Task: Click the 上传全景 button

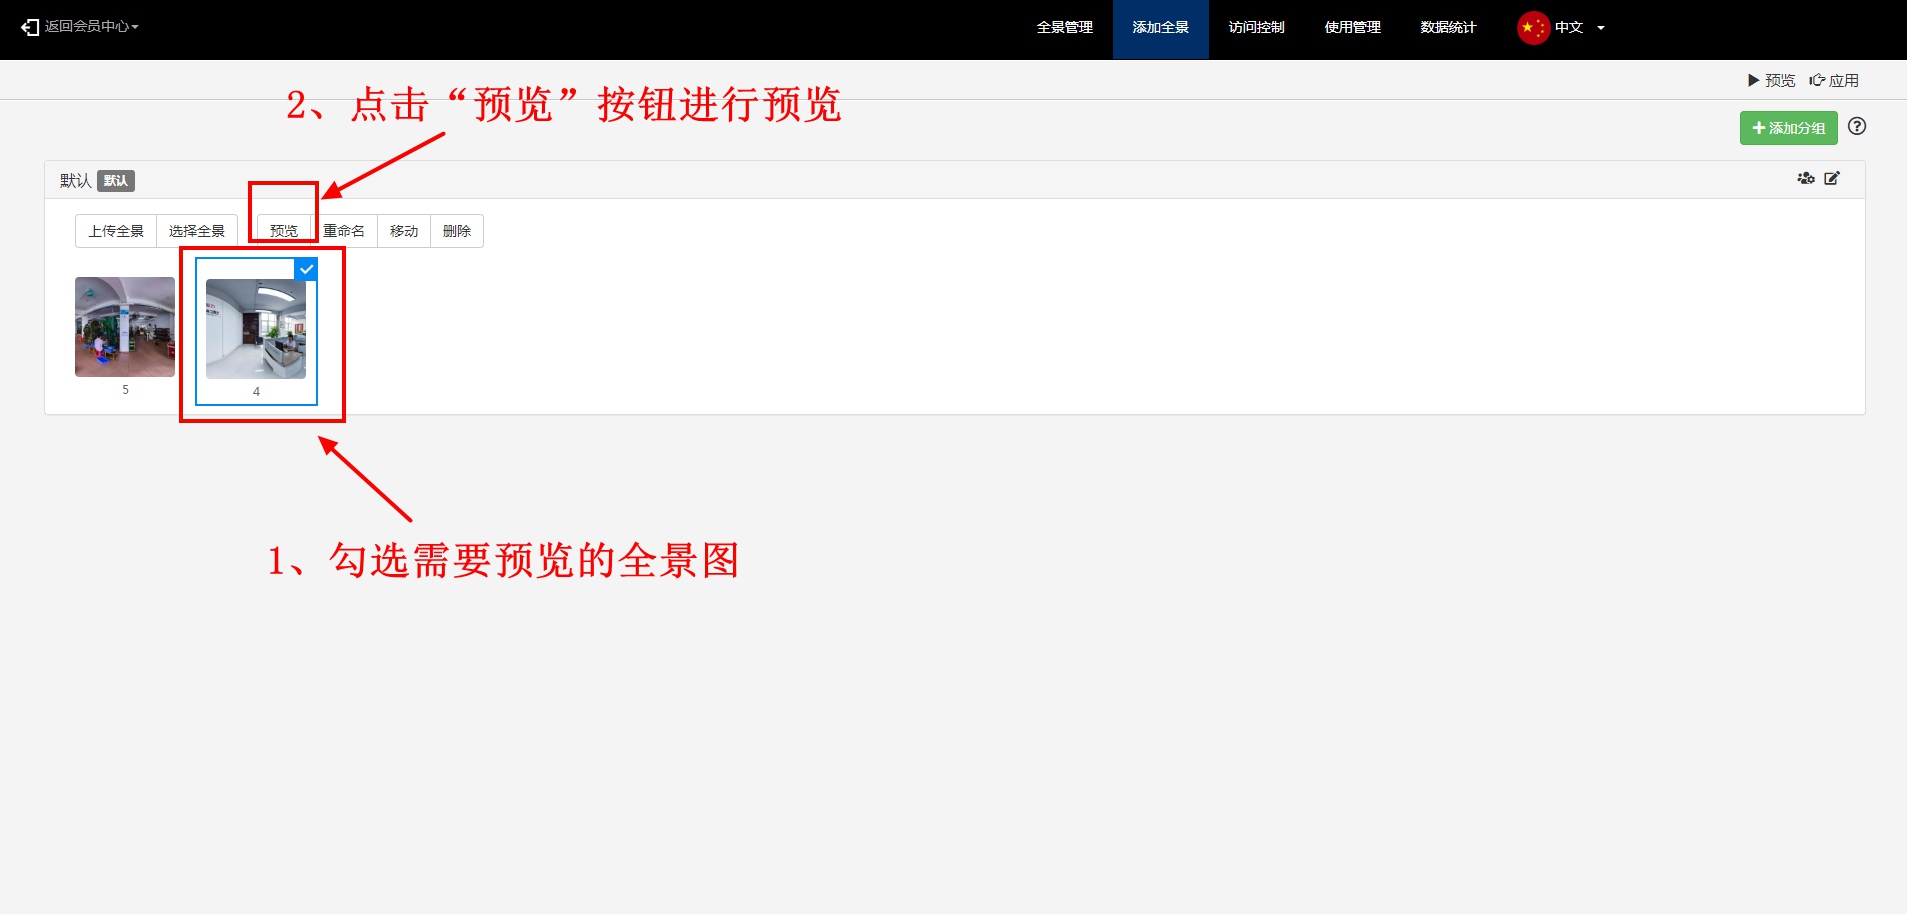Action: point(116,231)
